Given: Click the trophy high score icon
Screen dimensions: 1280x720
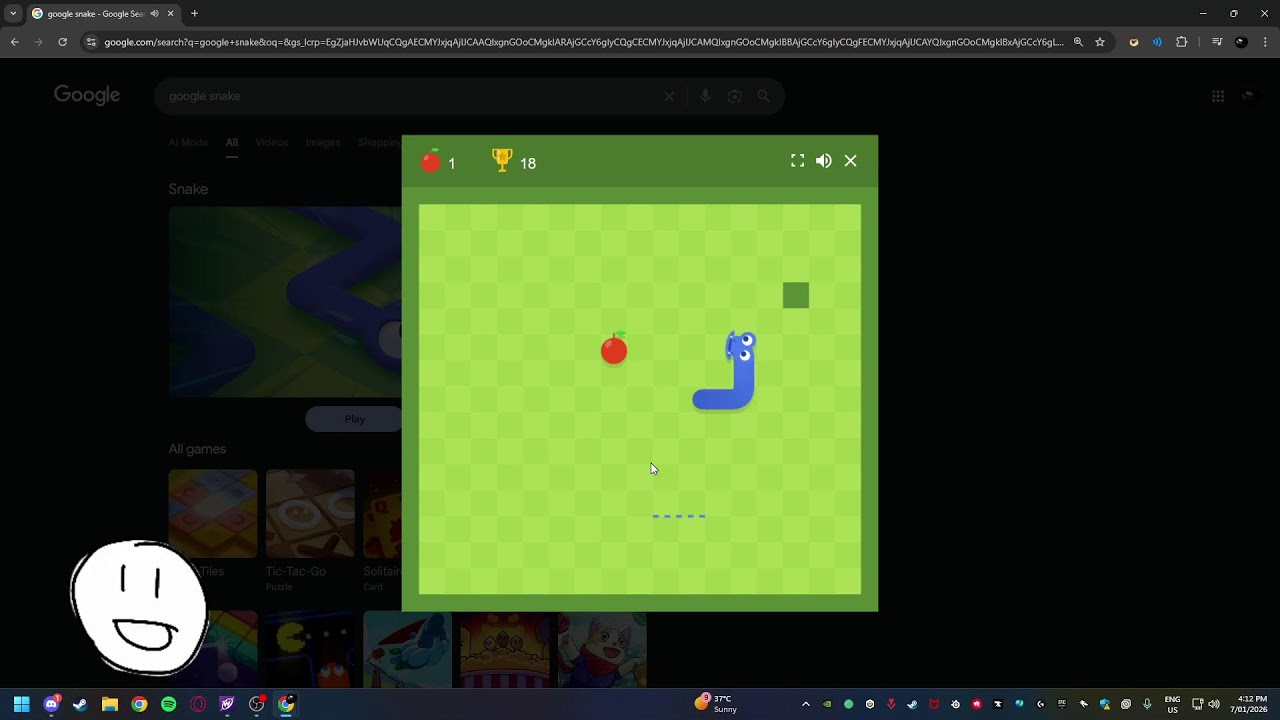Looking at the screenshot, I should click(502, 160).
